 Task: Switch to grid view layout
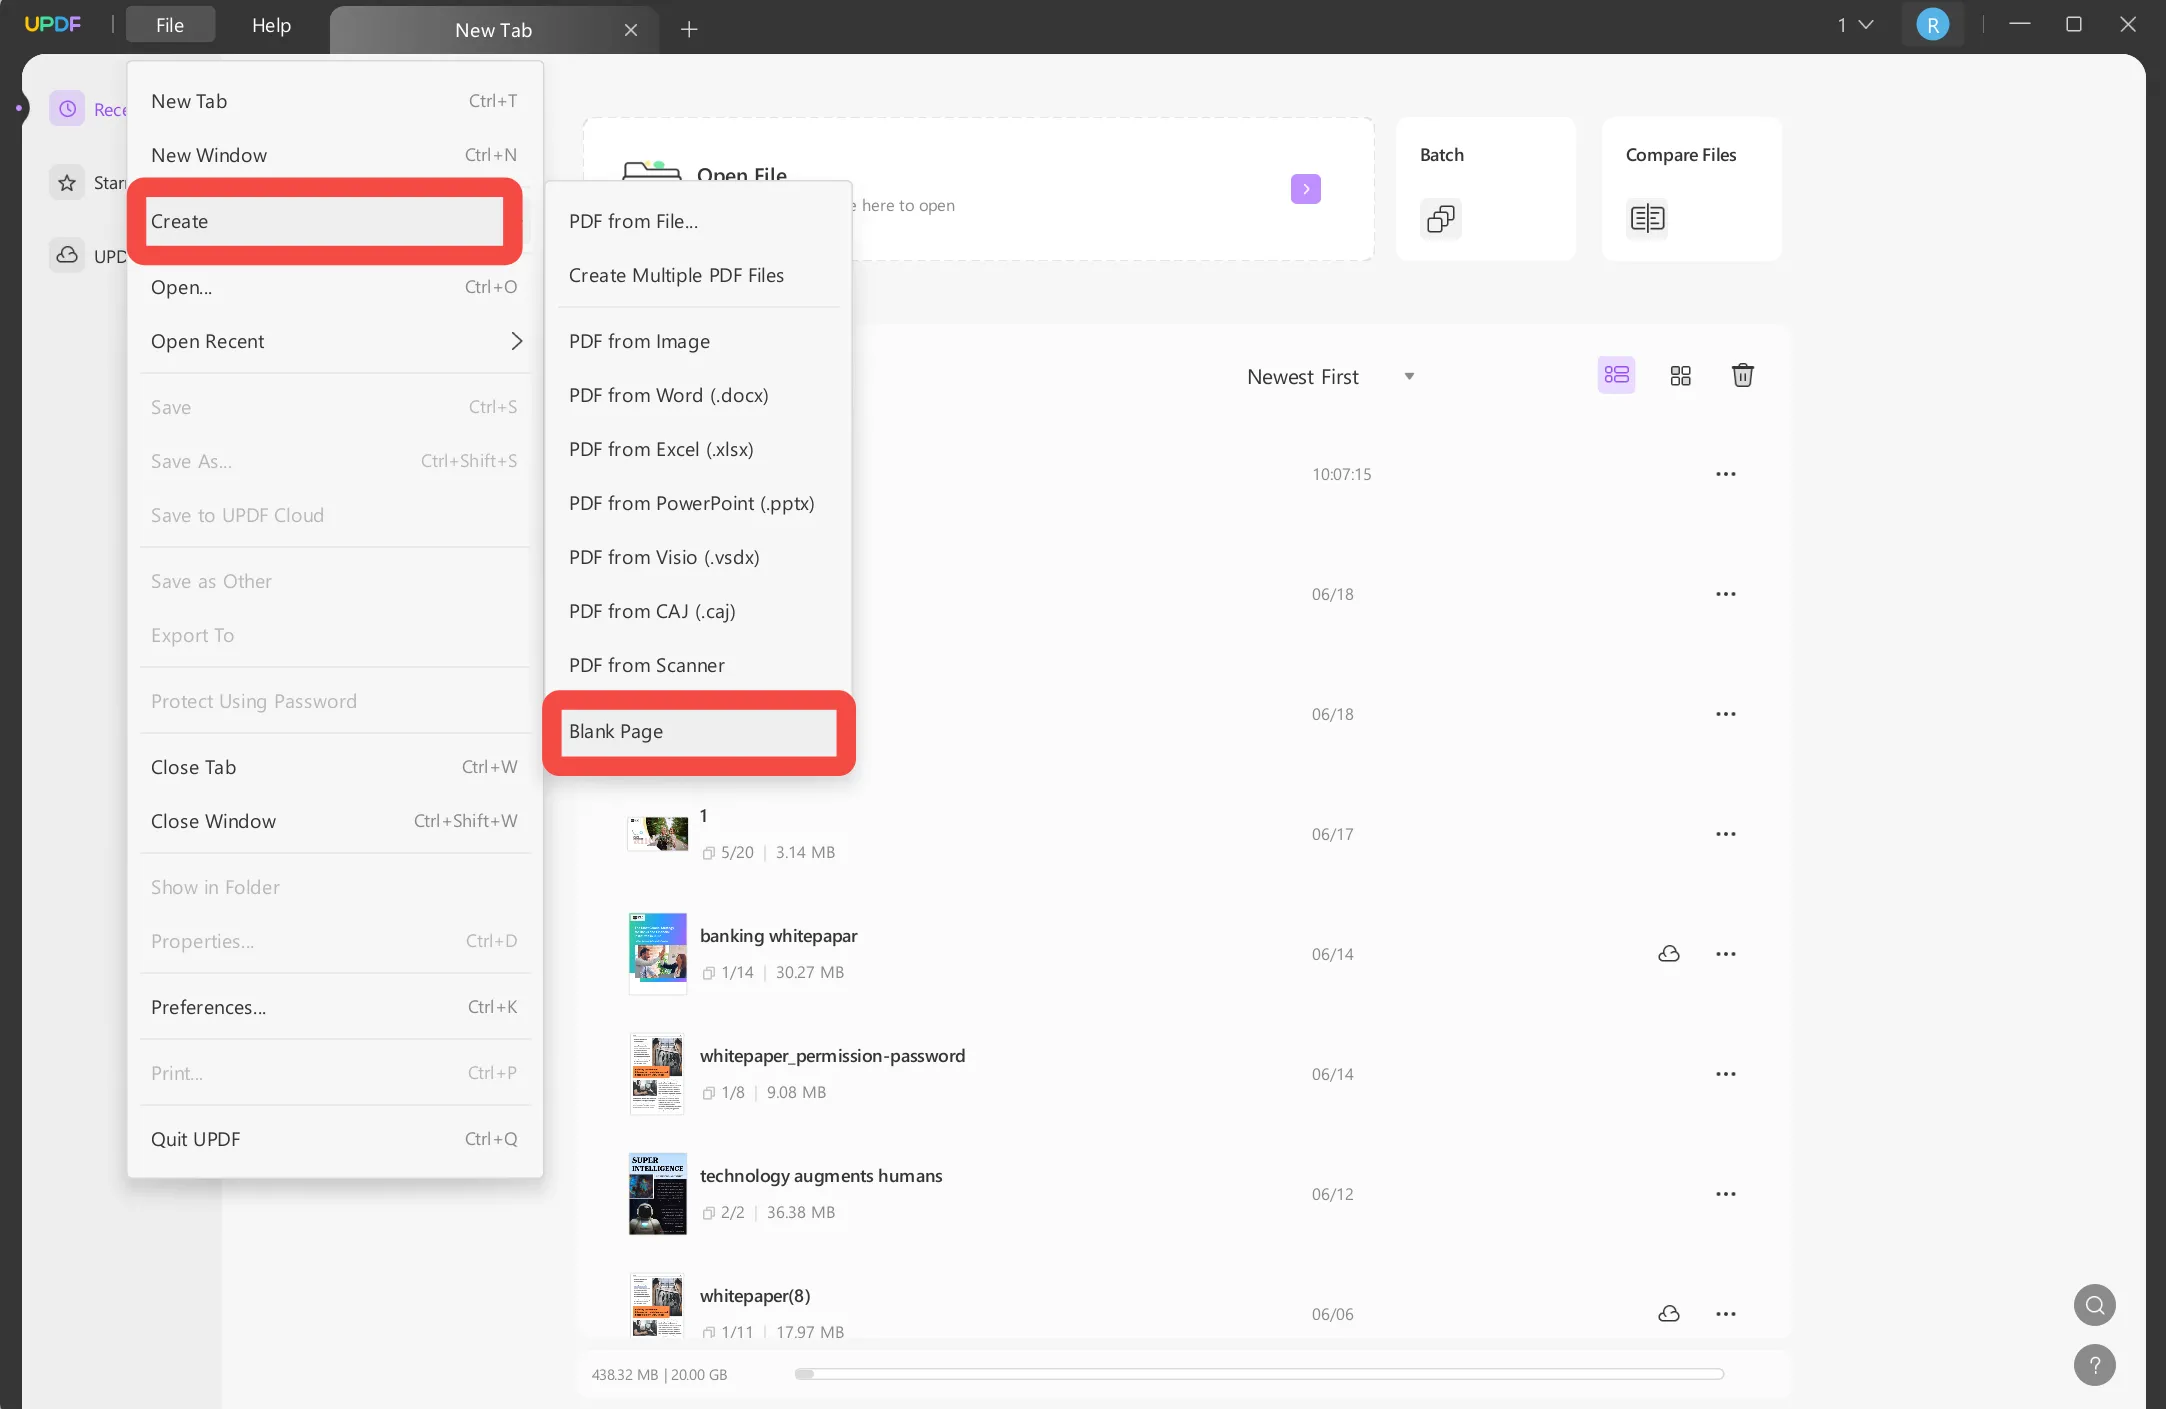point(1679,375)
